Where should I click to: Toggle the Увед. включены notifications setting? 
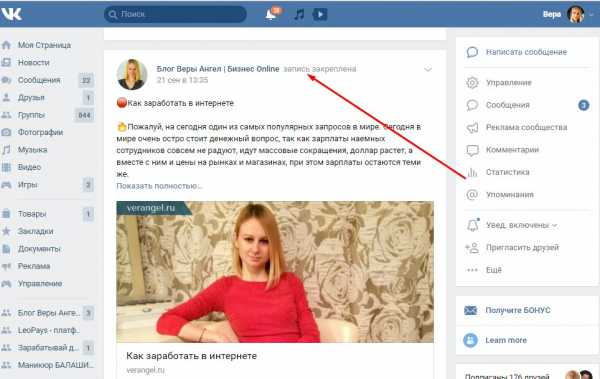521,225
